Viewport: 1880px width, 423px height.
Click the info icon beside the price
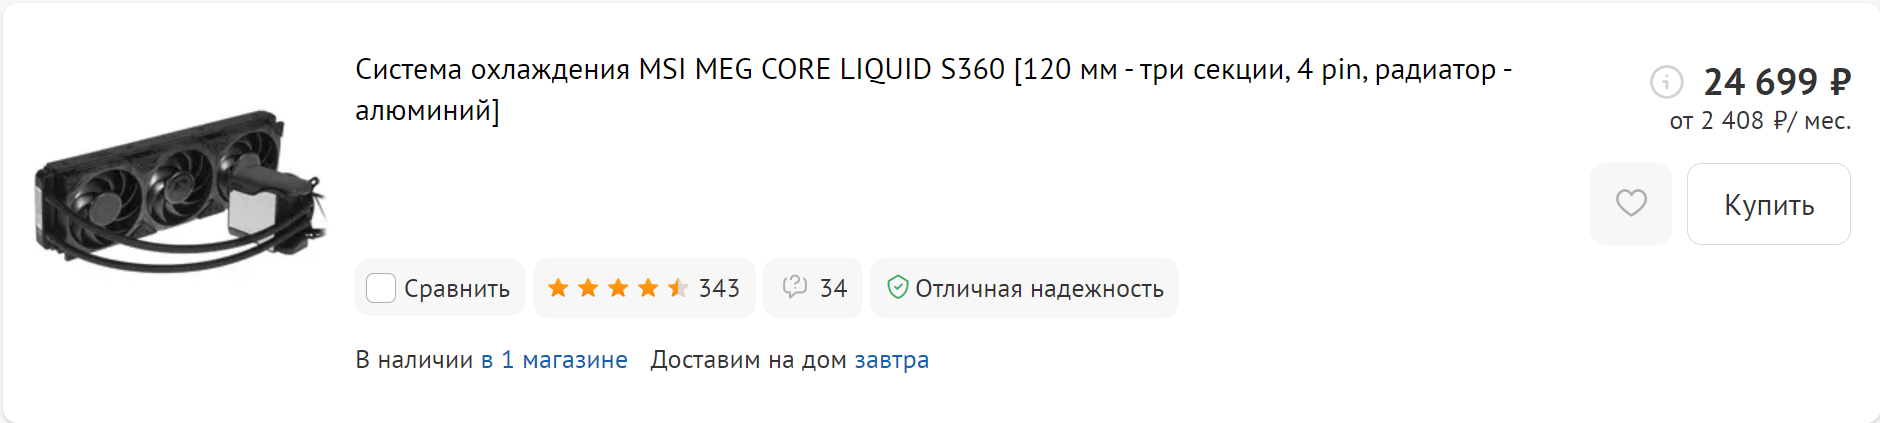(x=1666, y=81)
